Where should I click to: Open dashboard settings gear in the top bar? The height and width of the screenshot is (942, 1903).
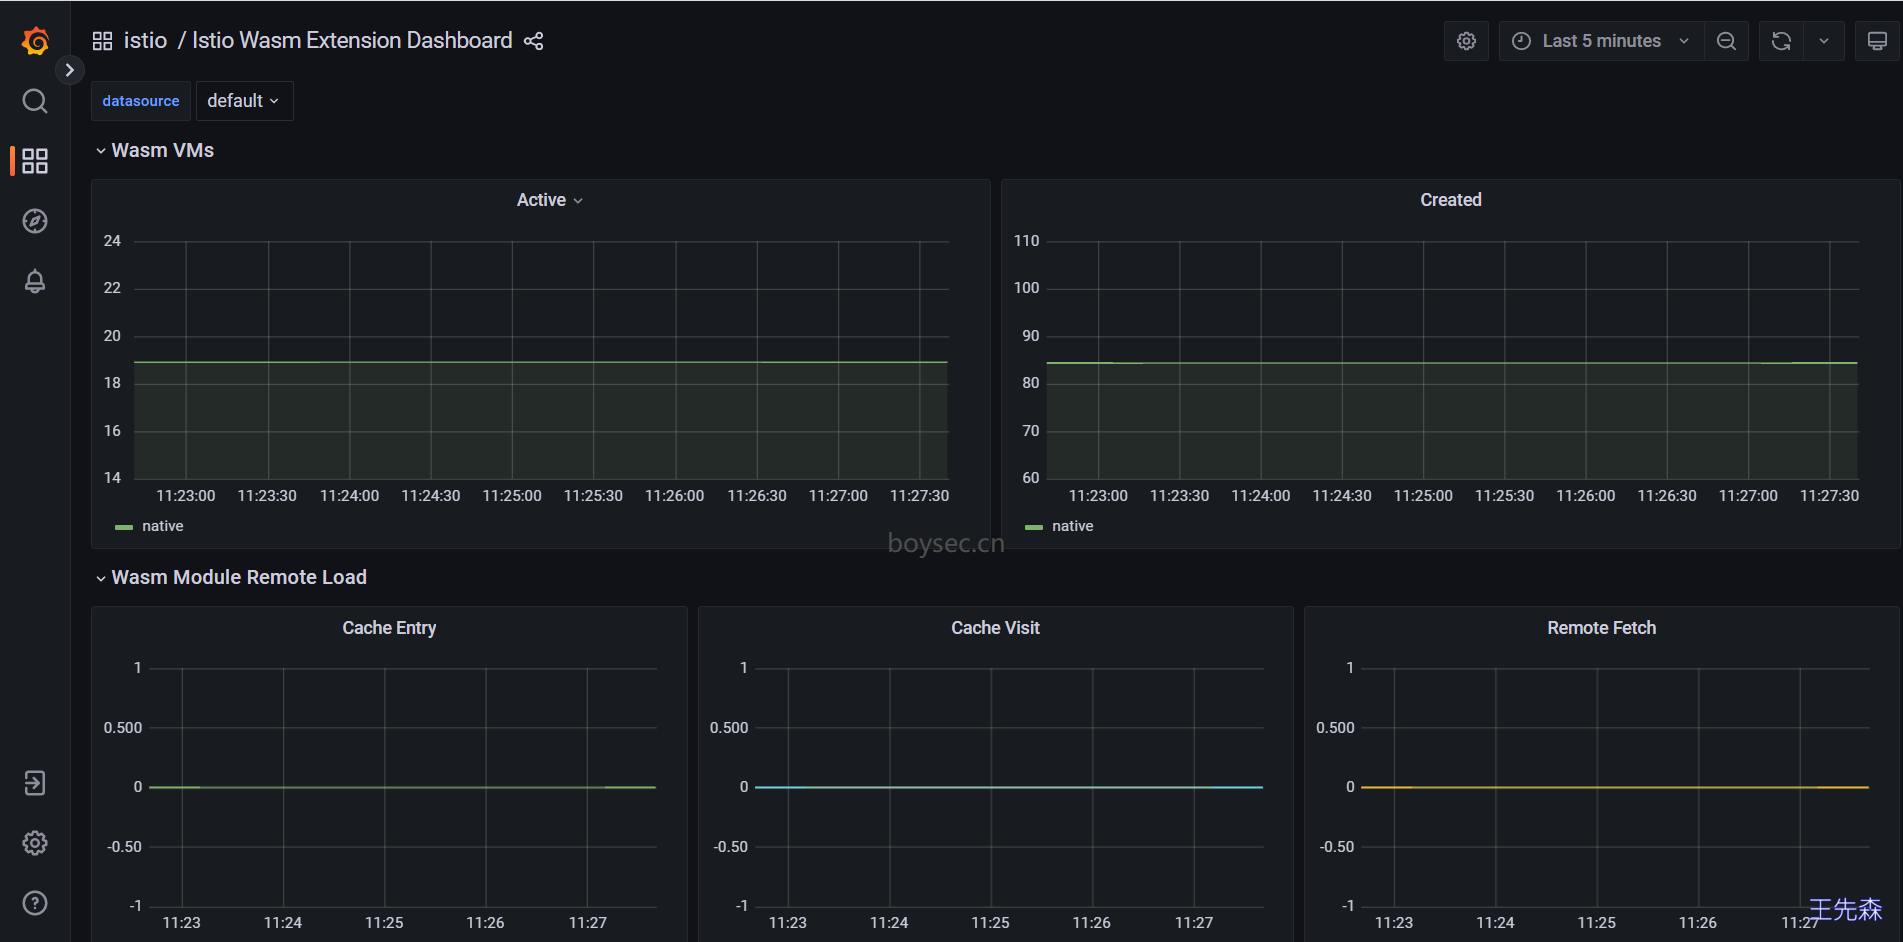1466,41
